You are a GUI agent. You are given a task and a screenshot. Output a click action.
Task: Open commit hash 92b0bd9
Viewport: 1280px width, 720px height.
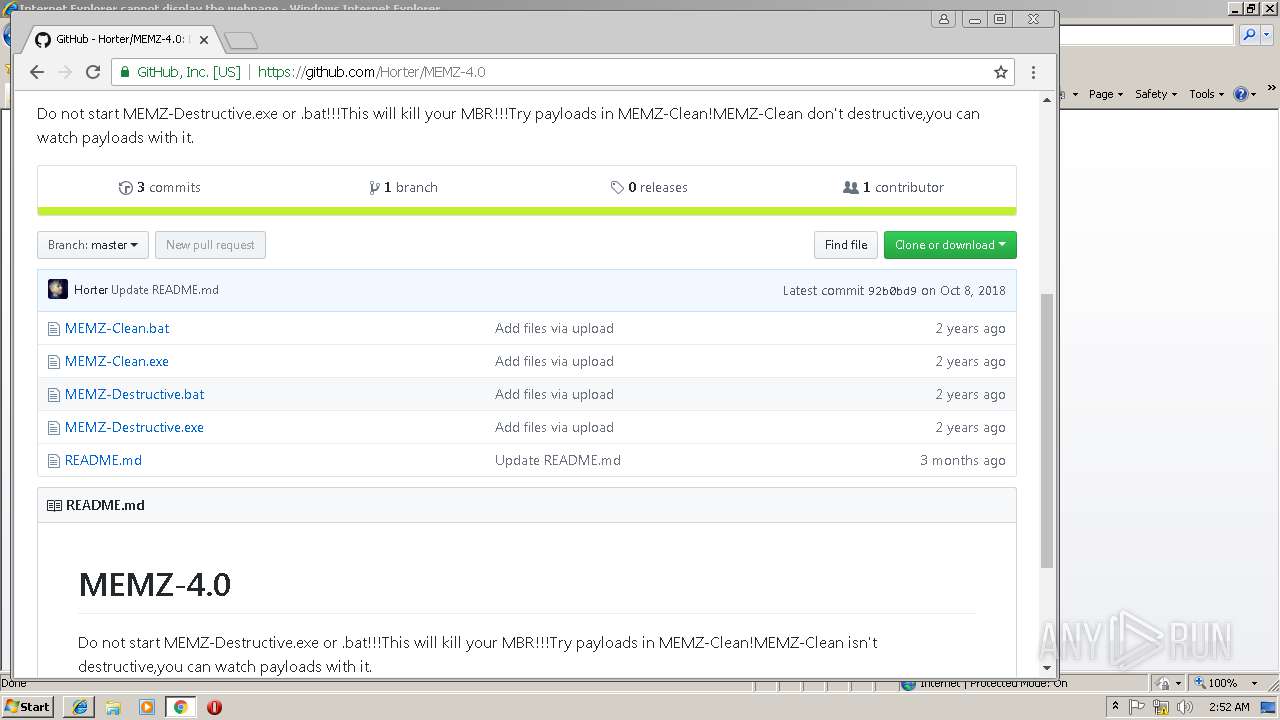click(892, 291)
